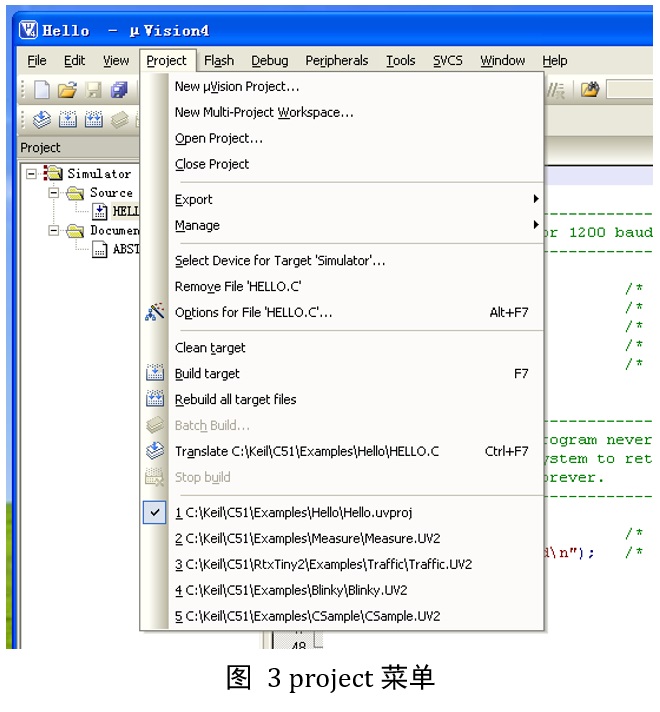
Task: Click the find-in-files icon right of menu
Action: (x=590, y=89)
